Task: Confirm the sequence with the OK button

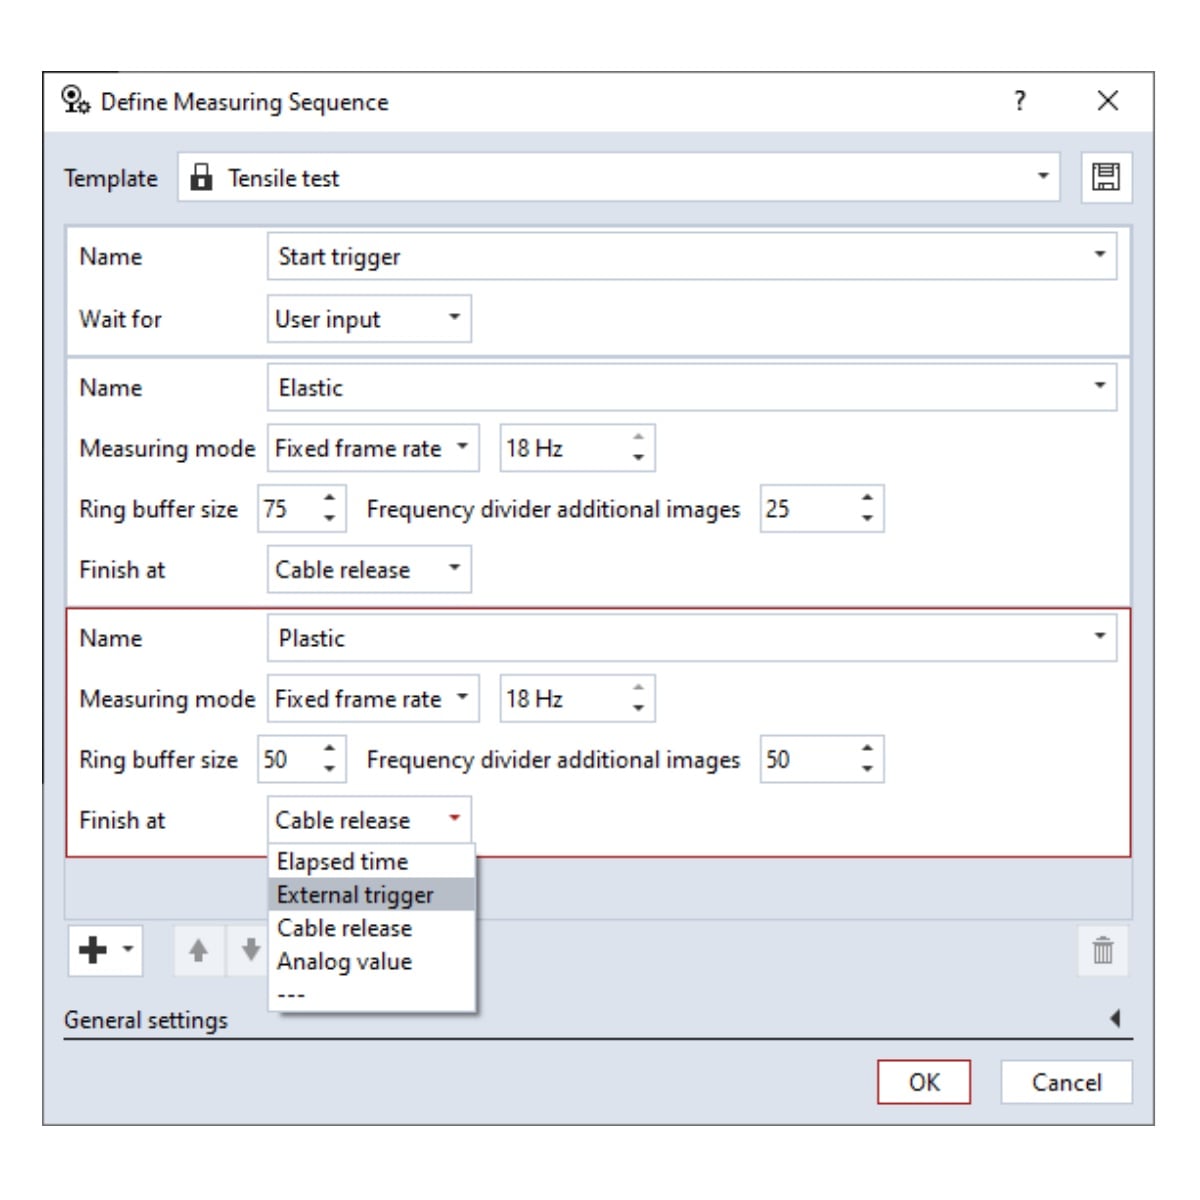Action: point(924,1082)
